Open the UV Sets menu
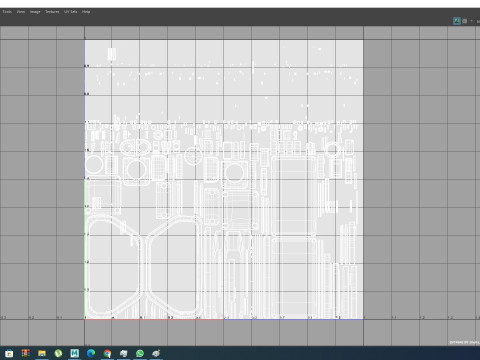The image size is (480, 360). 71,12
